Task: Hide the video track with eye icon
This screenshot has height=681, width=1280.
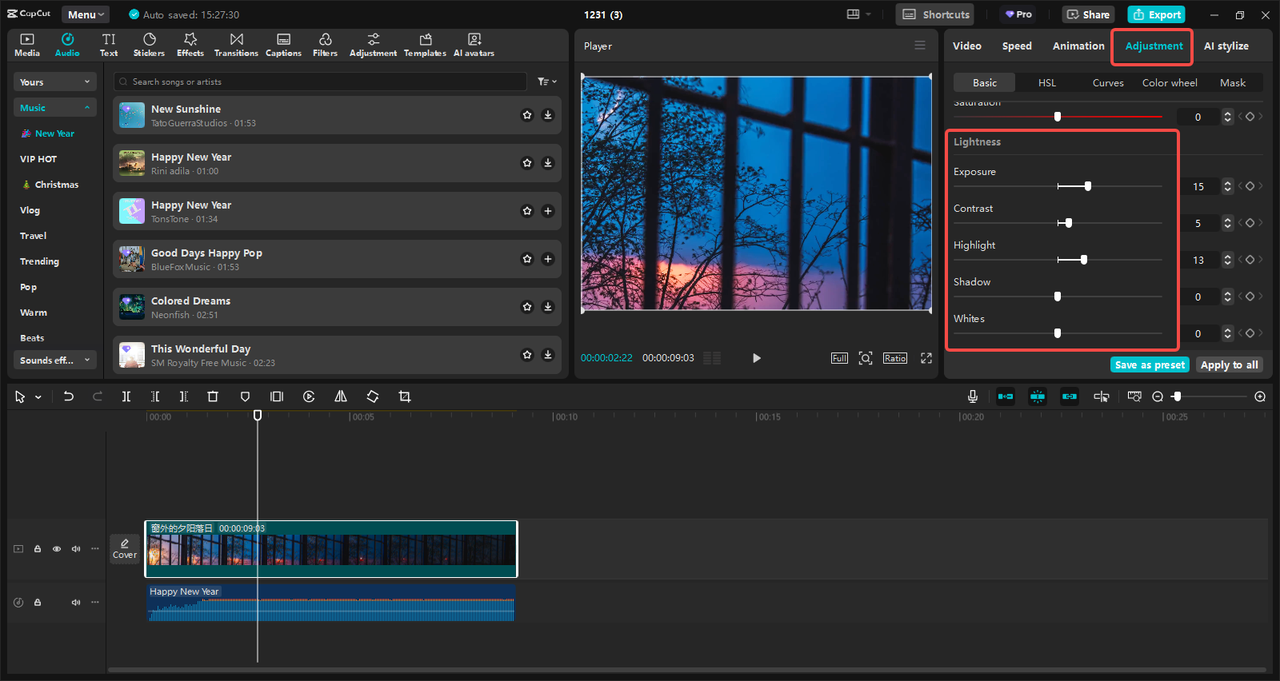Action: (57, 549)
